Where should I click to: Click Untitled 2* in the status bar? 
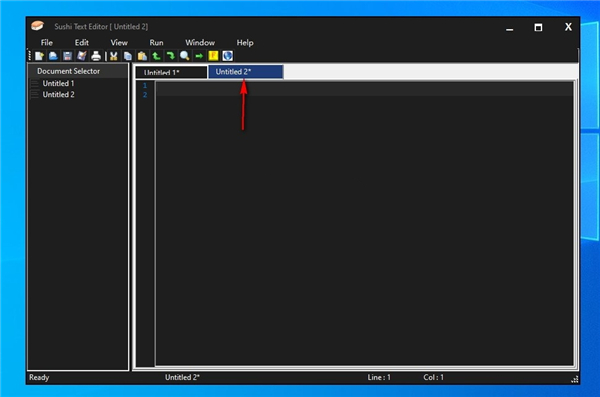click(182, 377)
